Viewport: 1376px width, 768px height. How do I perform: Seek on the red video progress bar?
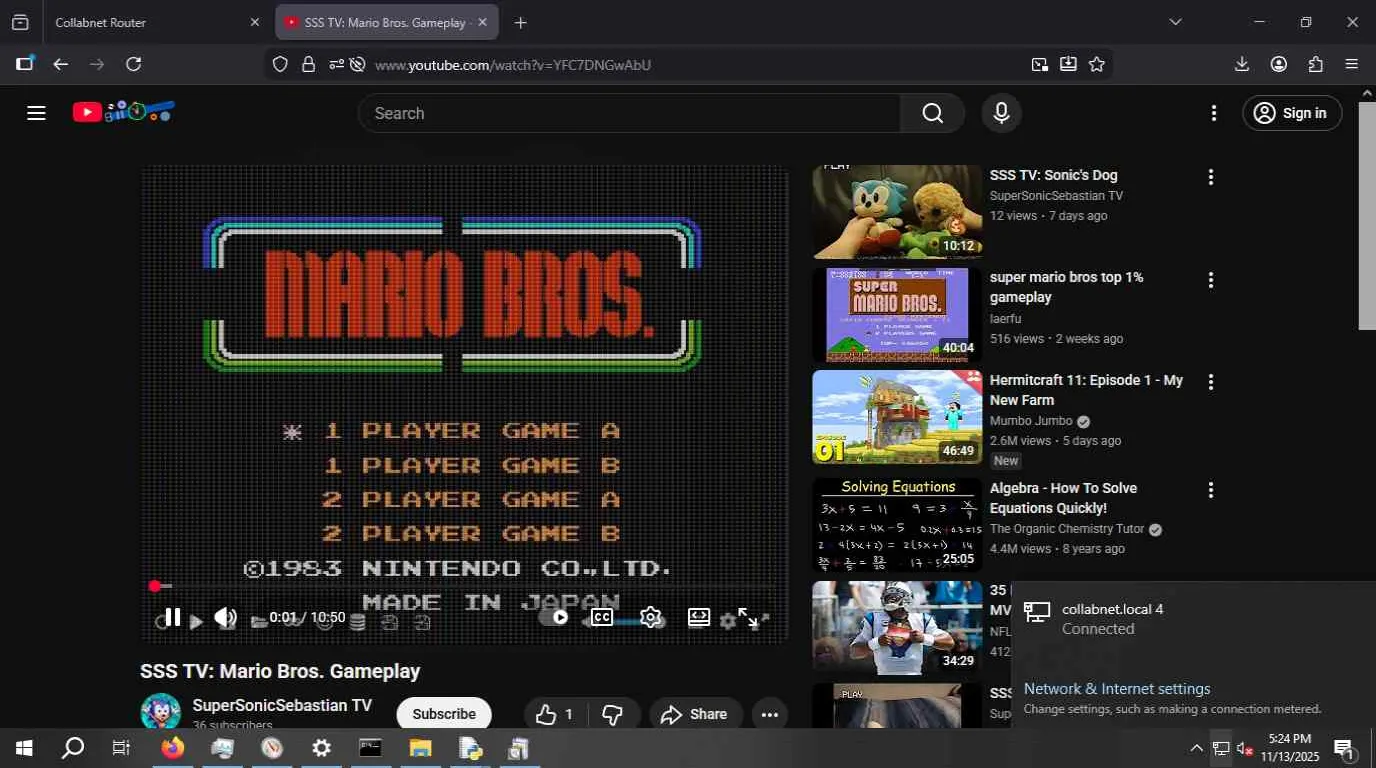point(464,586)
